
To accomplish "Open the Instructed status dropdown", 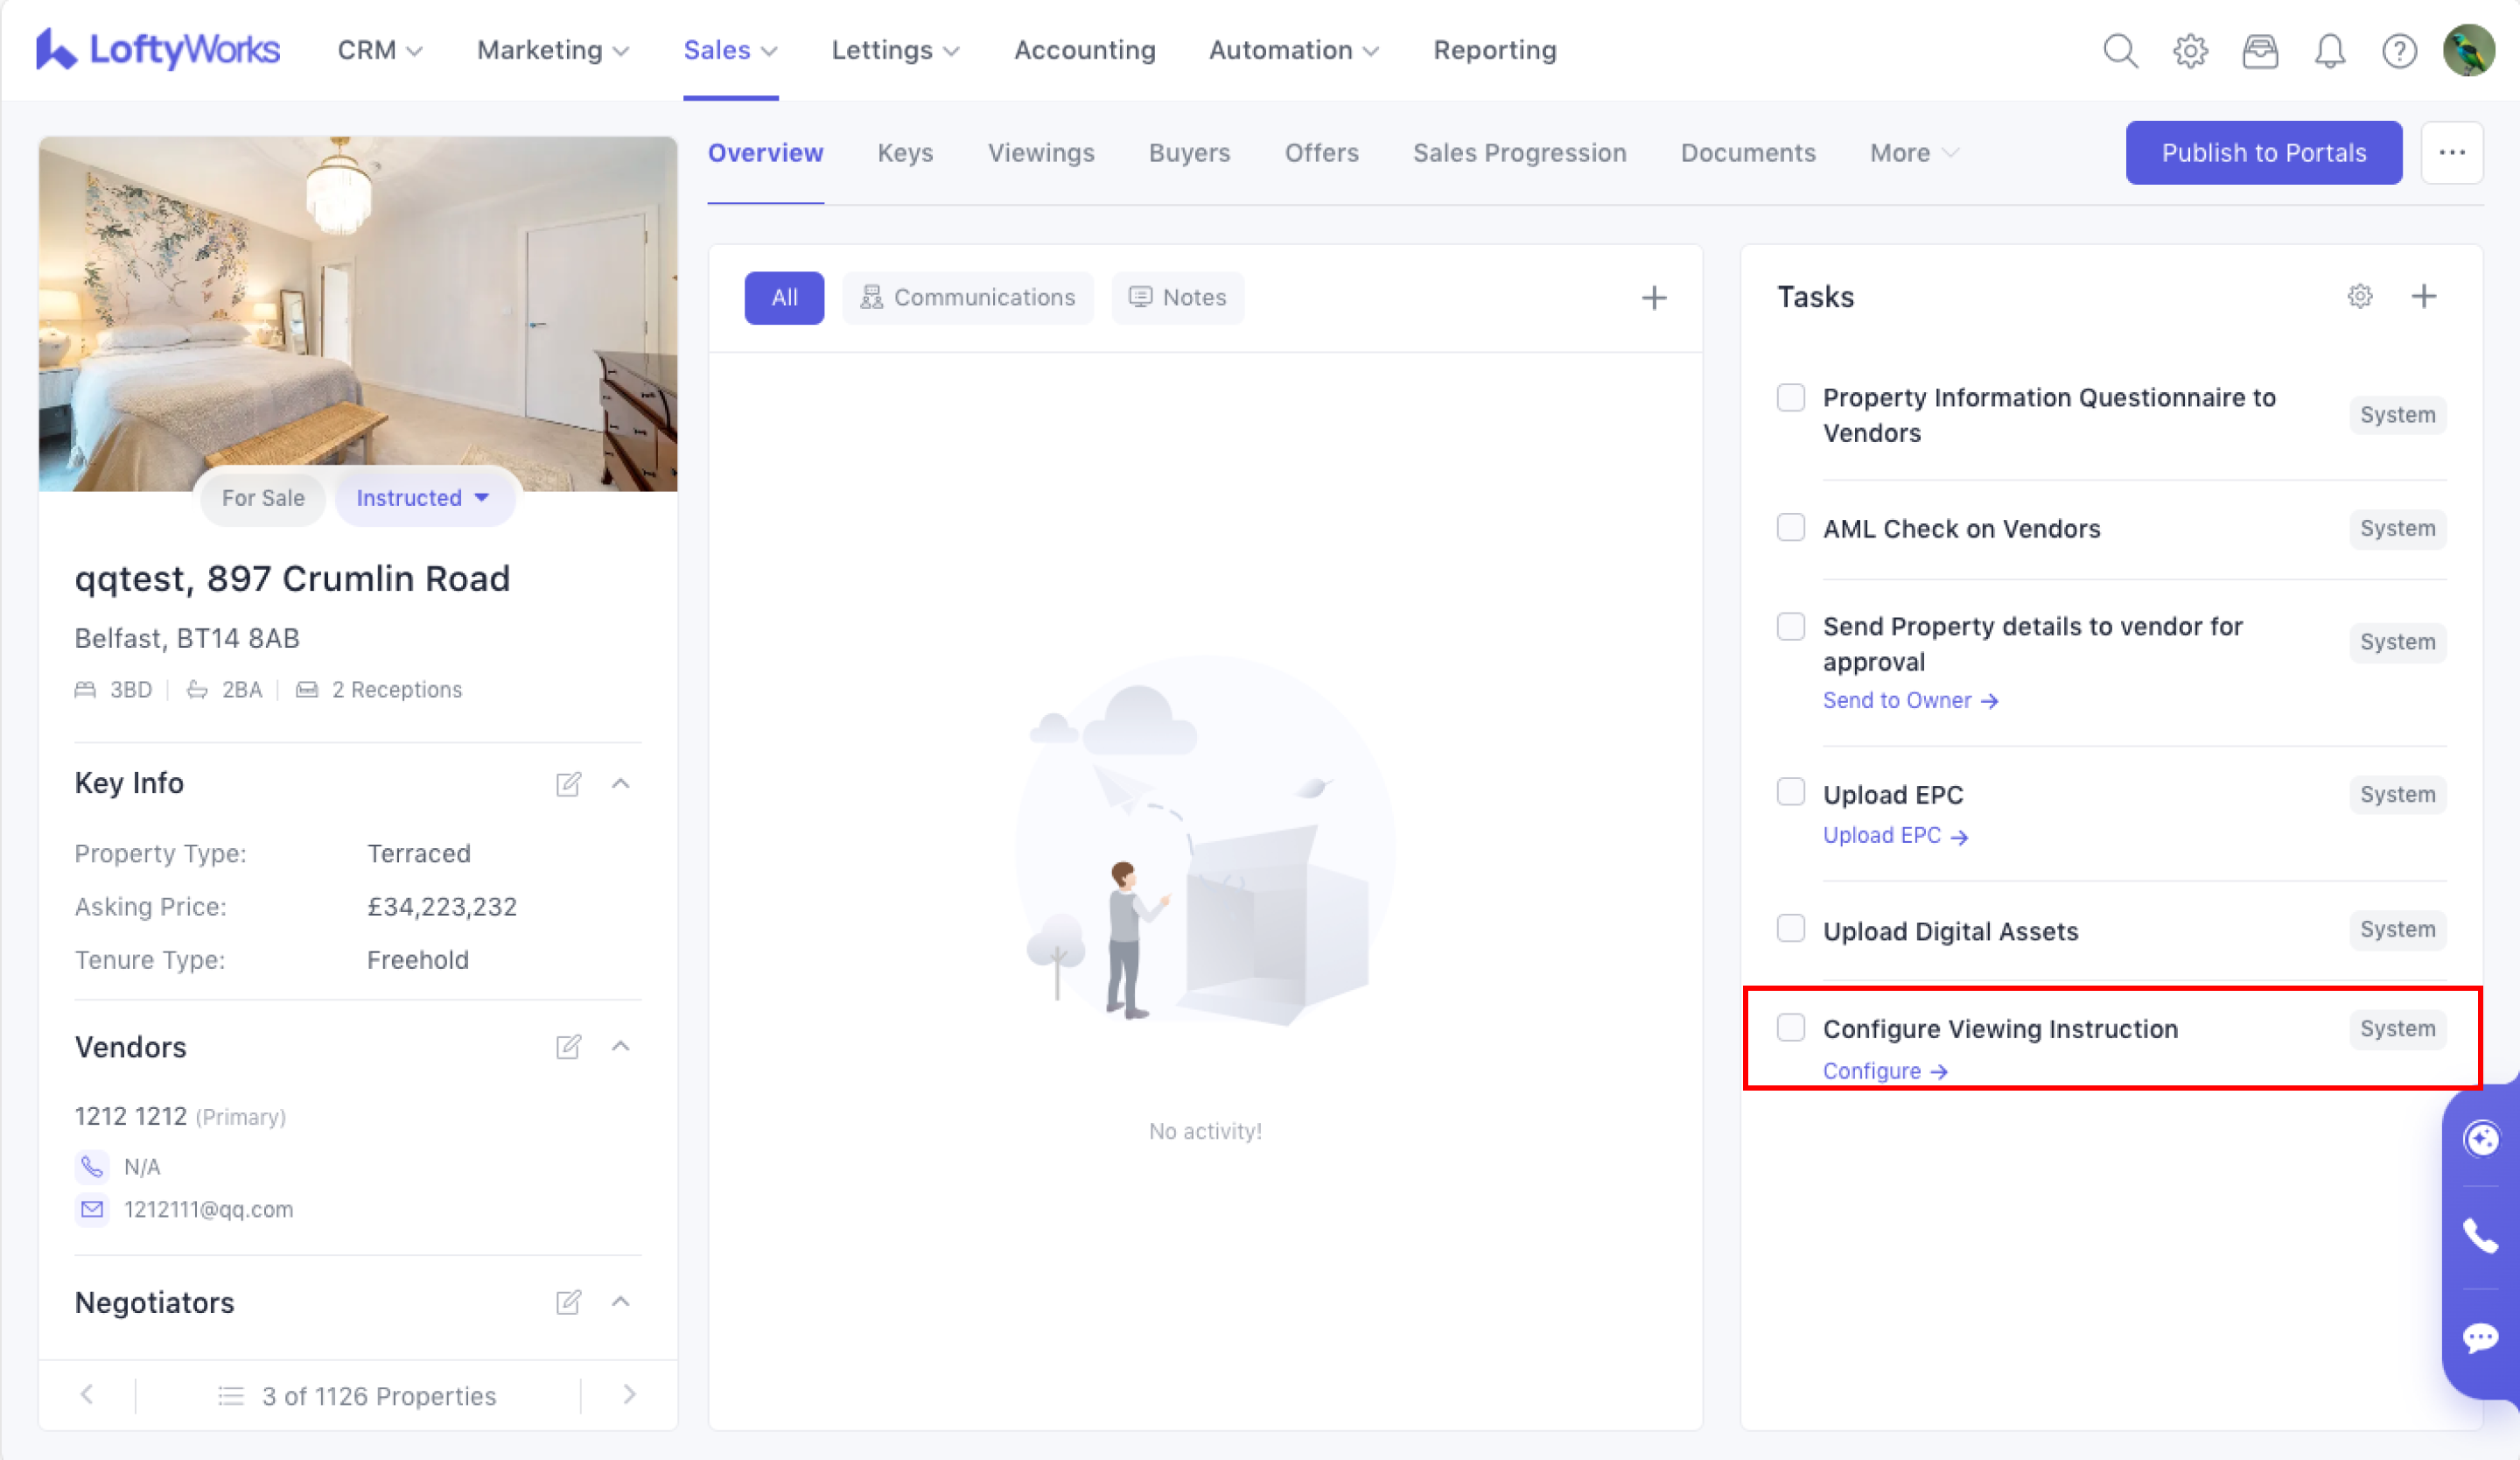I will click(x=424, y=498).
